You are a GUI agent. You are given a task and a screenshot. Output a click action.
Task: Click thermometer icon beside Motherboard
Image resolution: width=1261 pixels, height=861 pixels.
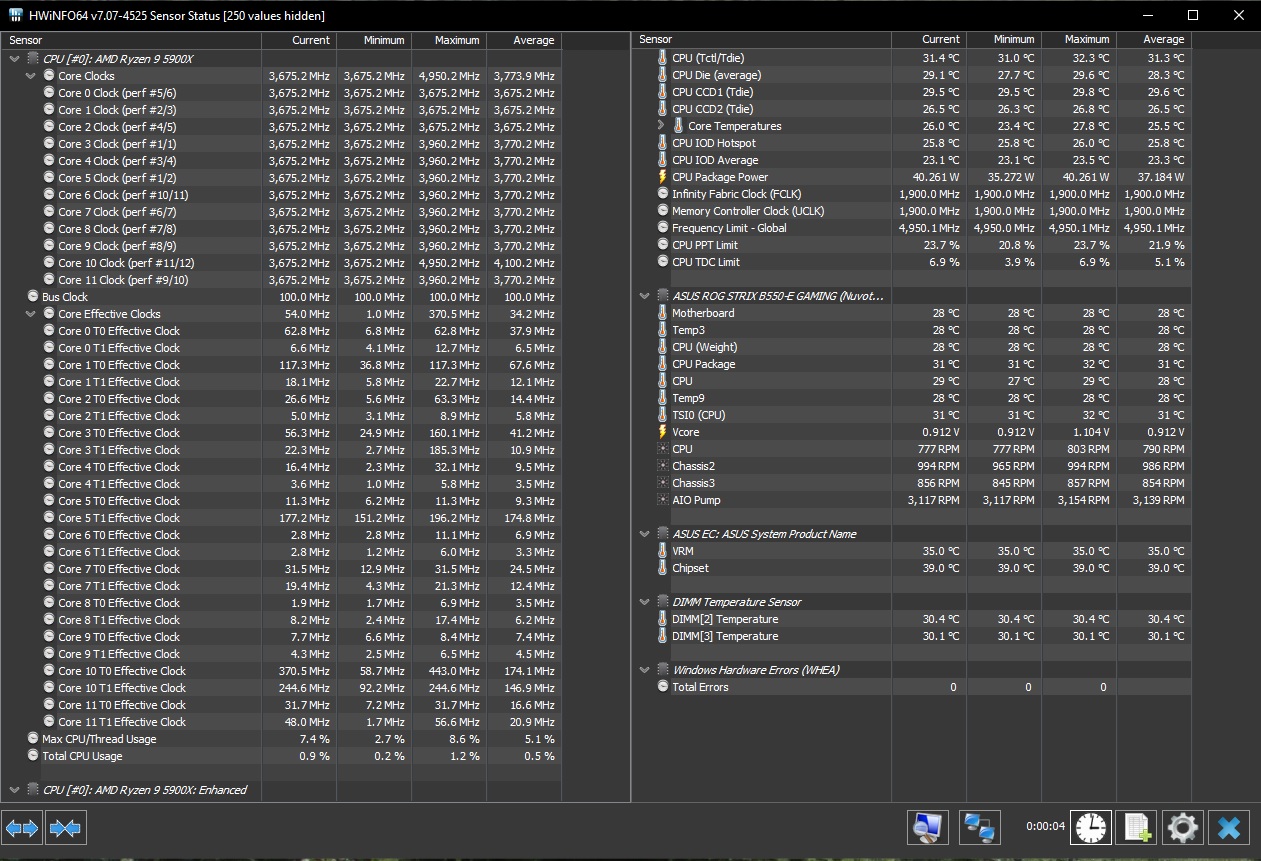[x=662, y=313]
